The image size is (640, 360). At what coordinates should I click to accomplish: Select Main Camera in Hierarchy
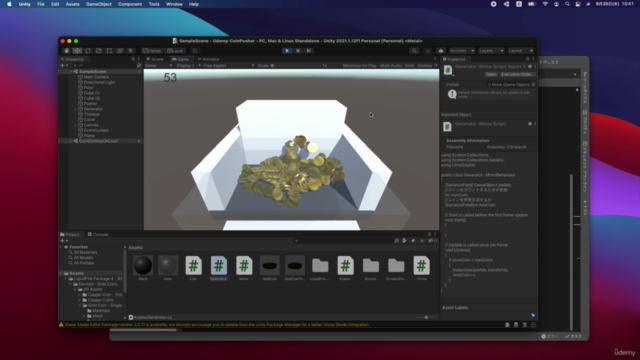pos(96,77)
